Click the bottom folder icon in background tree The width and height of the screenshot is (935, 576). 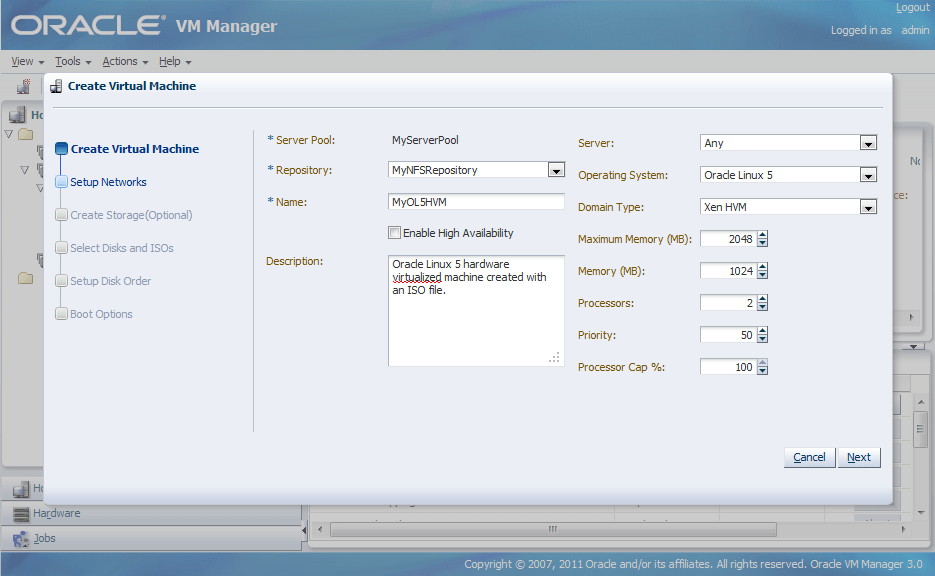point(26,278)
